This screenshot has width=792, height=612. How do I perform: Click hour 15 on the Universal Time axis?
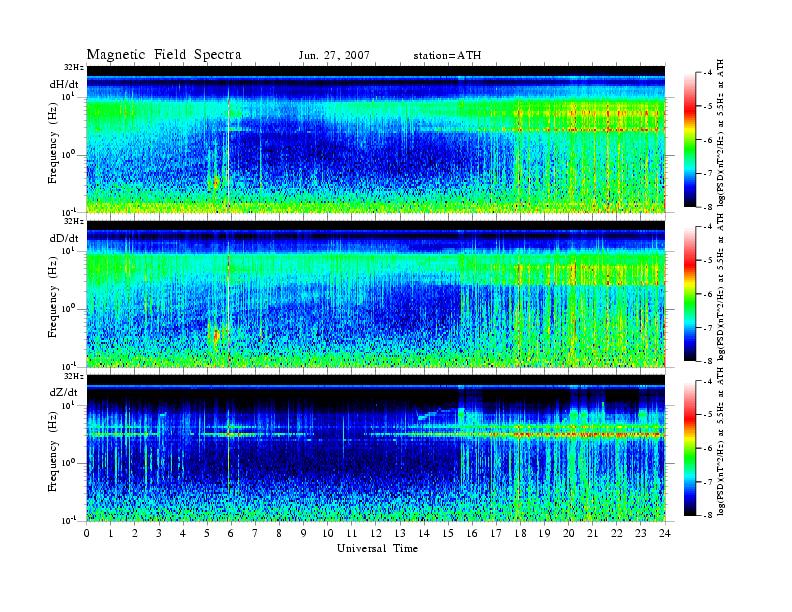click(448, 533)
